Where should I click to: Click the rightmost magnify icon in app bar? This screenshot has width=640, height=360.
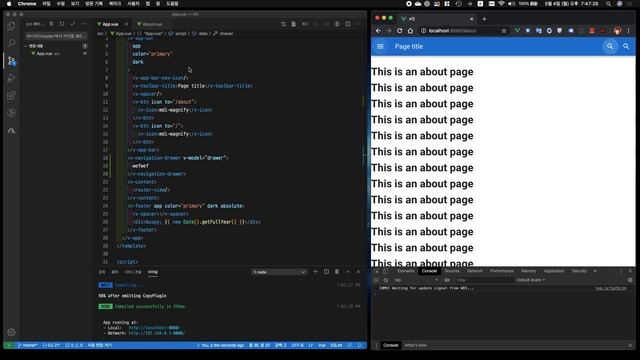point(626,47)
